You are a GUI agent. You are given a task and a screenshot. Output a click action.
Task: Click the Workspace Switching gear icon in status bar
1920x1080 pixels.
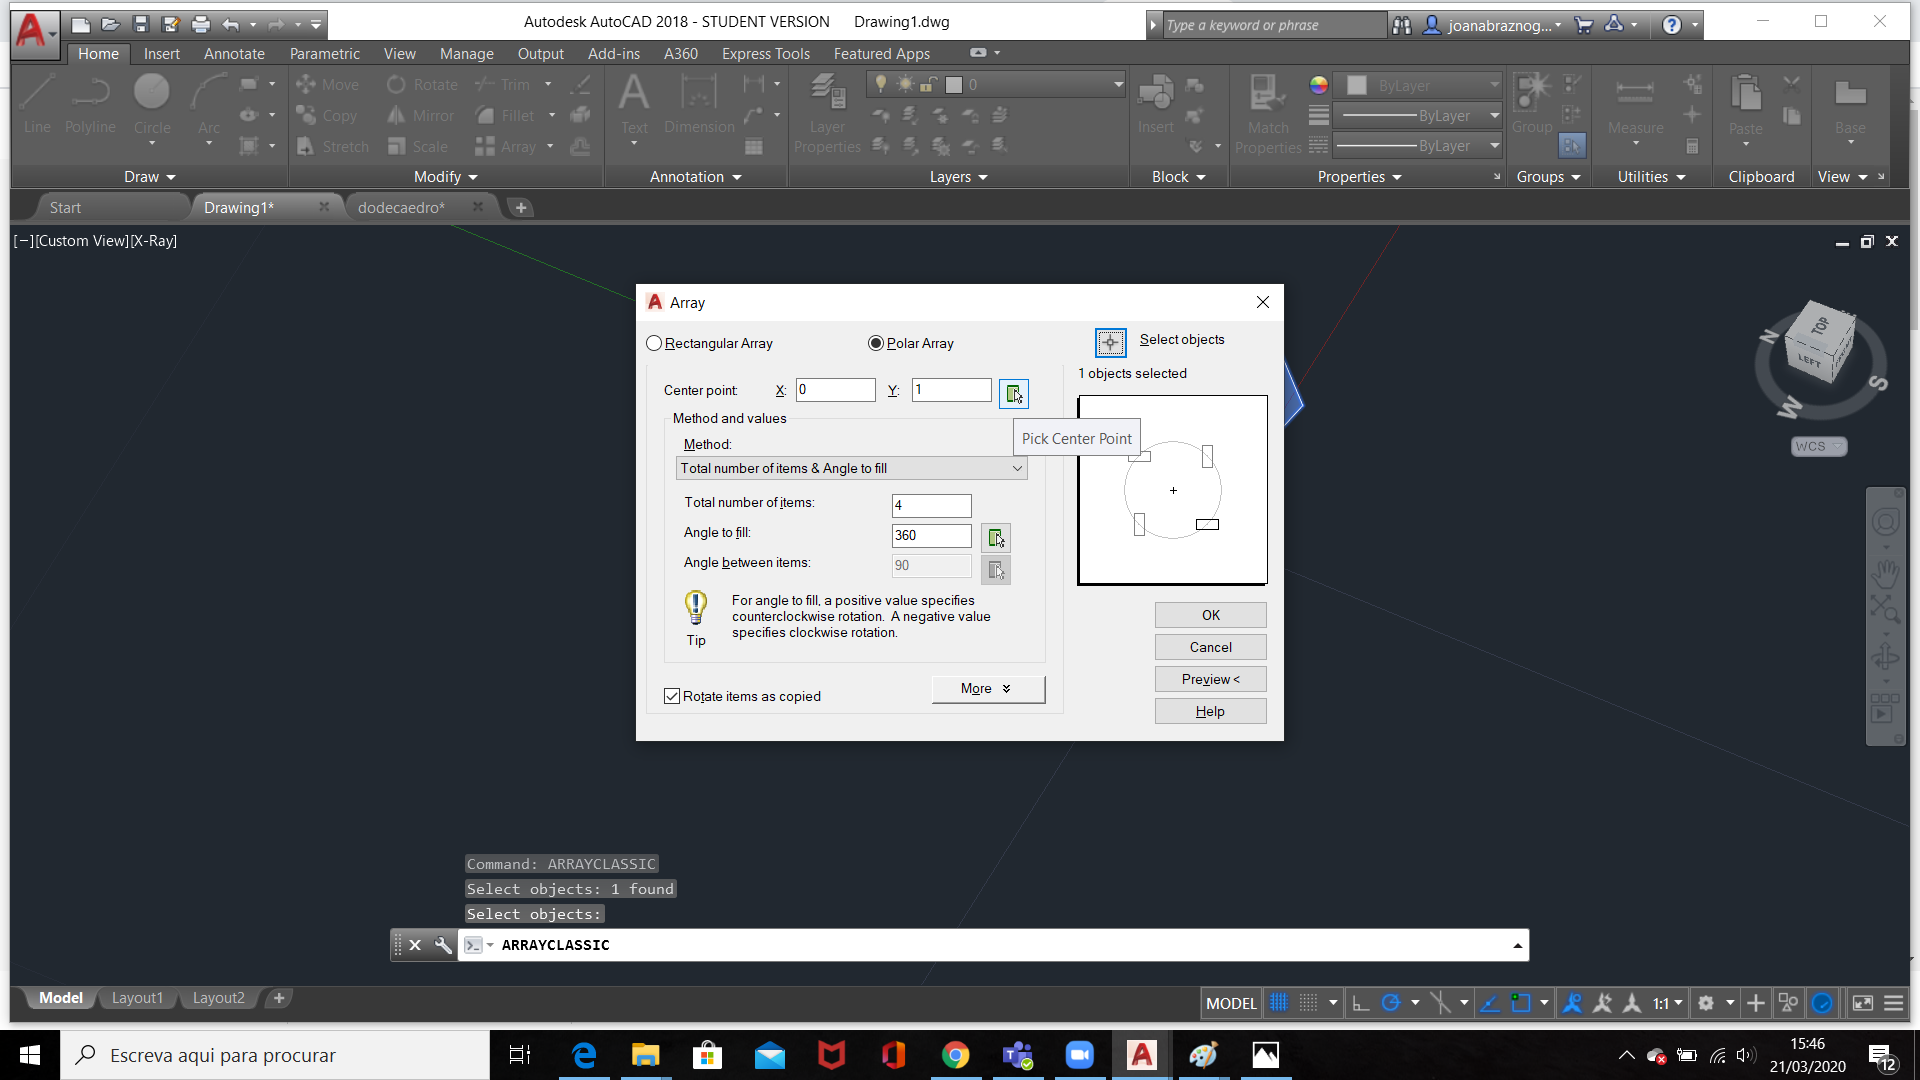click(x=1706, y=1003)
